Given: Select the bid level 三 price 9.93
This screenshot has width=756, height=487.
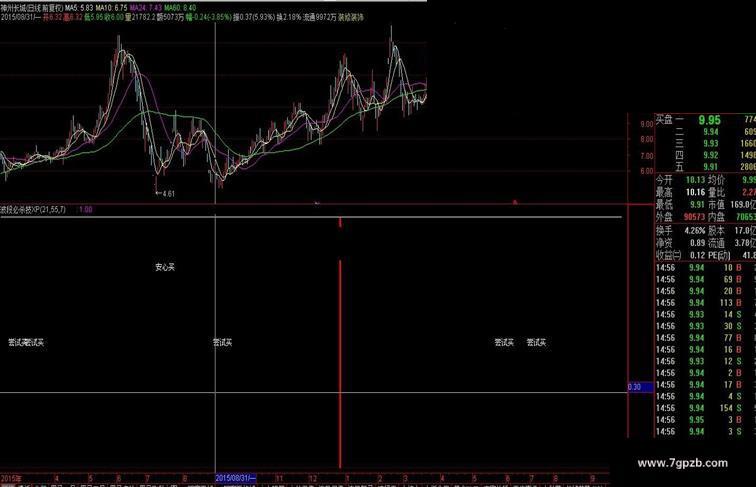Looking at the screenshot, I should [711, 143].
